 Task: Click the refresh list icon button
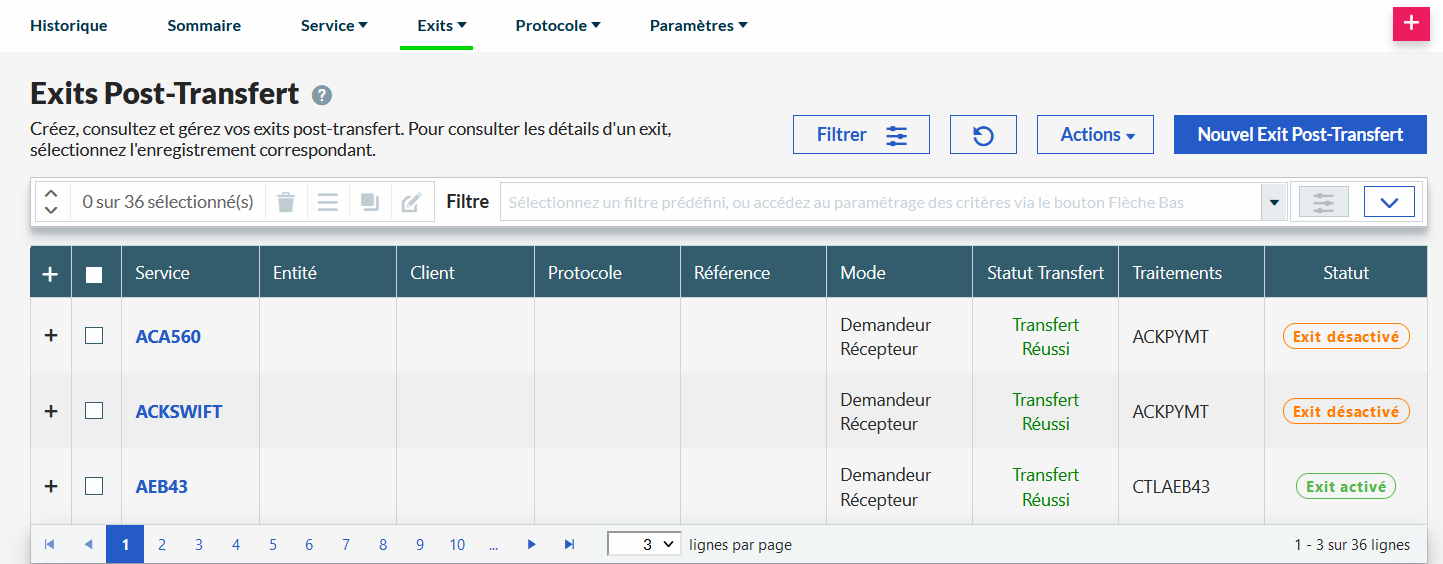coord(983,135)
